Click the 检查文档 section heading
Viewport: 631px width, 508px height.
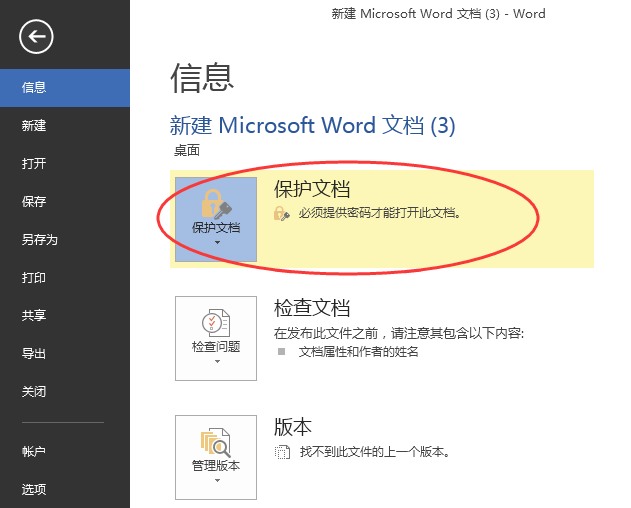coord(312,308)
